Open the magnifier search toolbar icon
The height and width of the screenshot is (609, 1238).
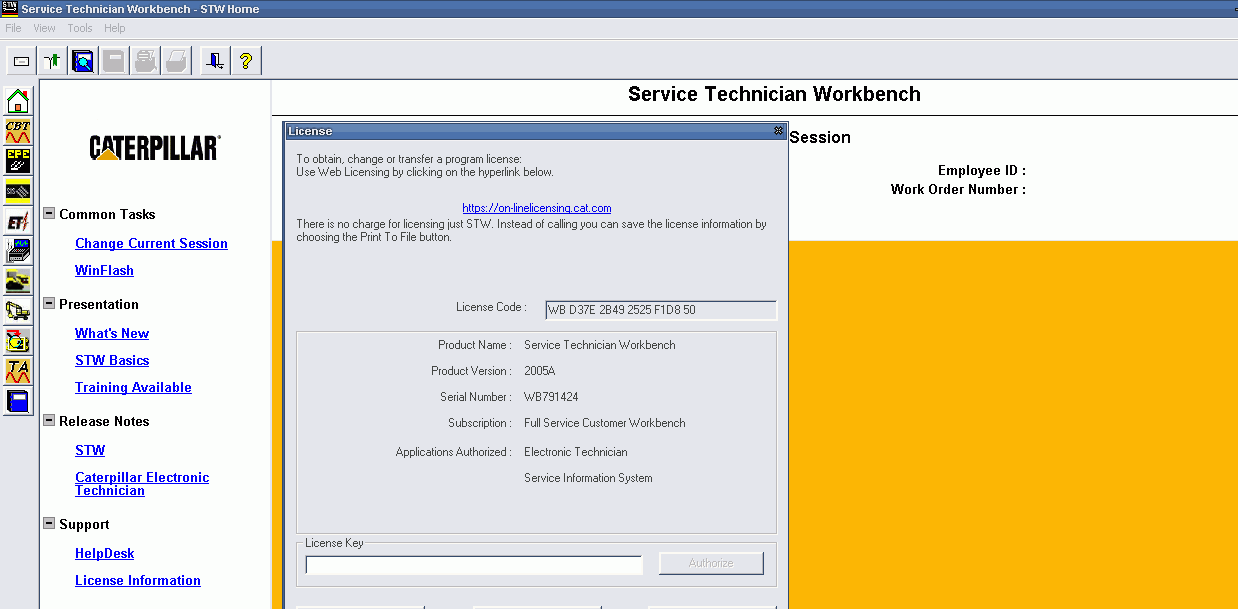(83, 61)
